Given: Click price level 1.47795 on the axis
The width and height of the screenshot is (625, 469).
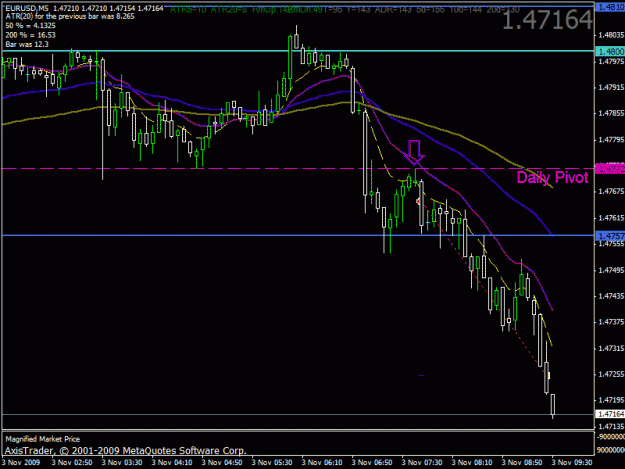Looking at the screenshot, I should tap(611, 140).
